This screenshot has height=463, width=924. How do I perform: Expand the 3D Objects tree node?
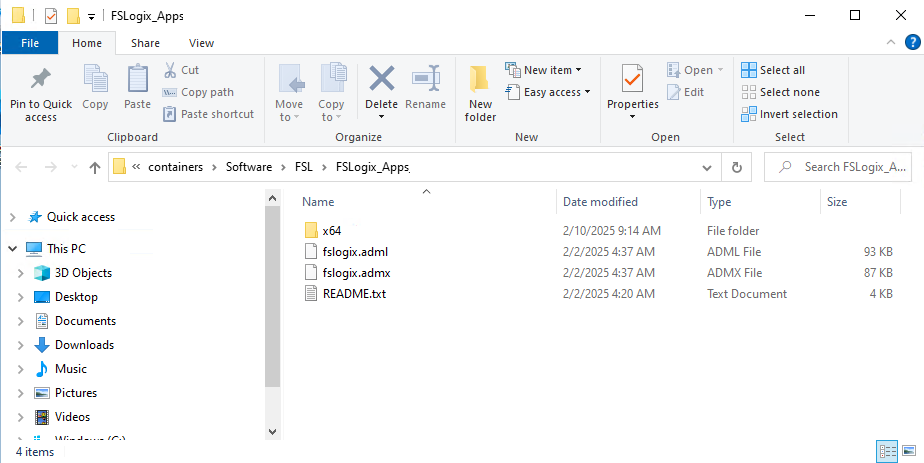[21, 273]
